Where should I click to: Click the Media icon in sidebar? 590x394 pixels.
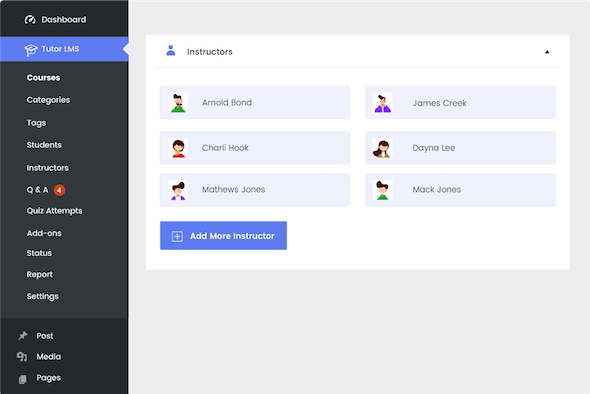coord(22,357)
